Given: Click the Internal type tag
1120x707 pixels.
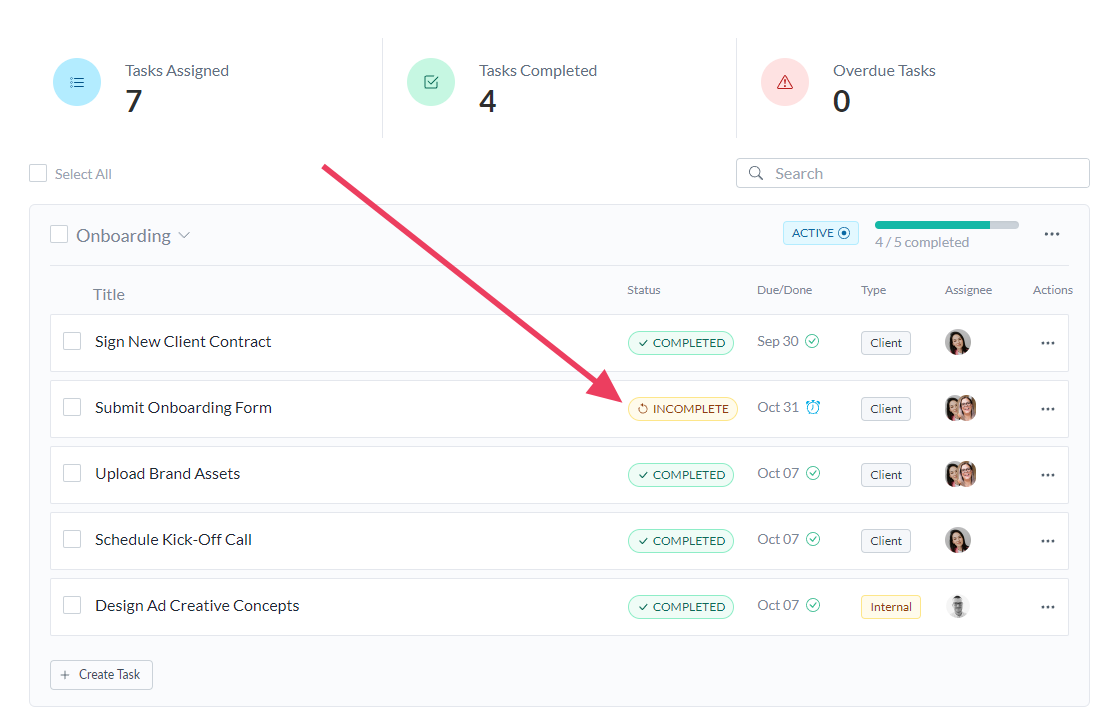Looking at the screenshot, I should 890,607.
